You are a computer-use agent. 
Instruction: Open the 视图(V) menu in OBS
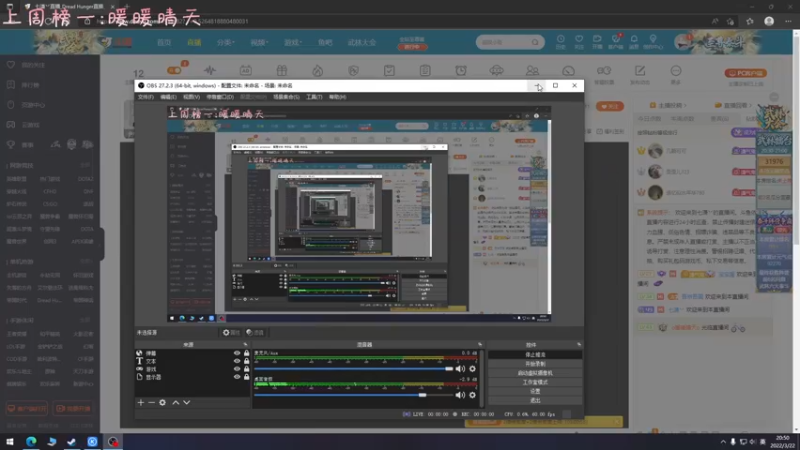click(191, 97)
